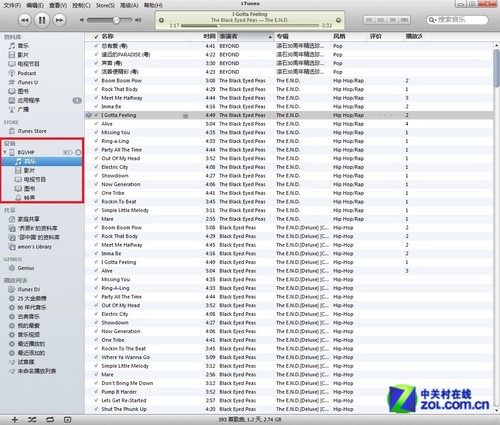Uncheck Rockin To Beat checkbox
The width and height of the screenshot is (500, 425).
pyautogui.click(x=96, y=201)
